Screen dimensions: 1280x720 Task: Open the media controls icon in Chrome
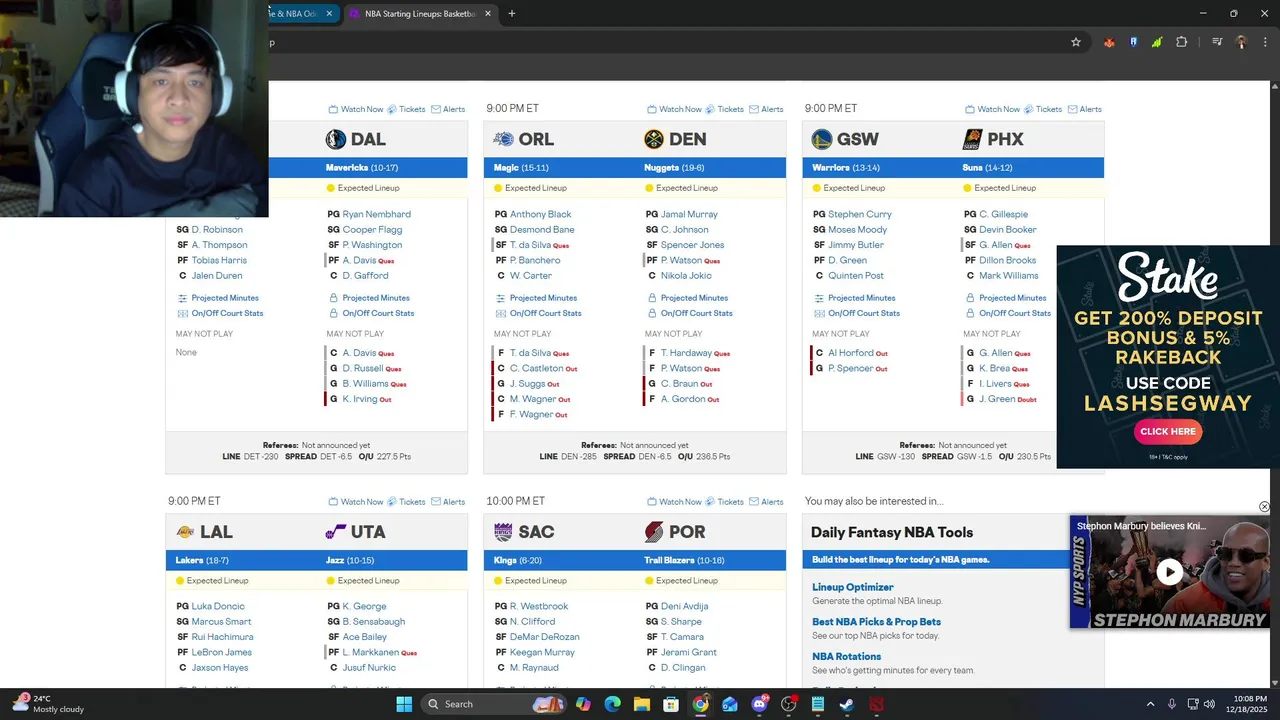pyautogui.click(x=1217, y=42)
